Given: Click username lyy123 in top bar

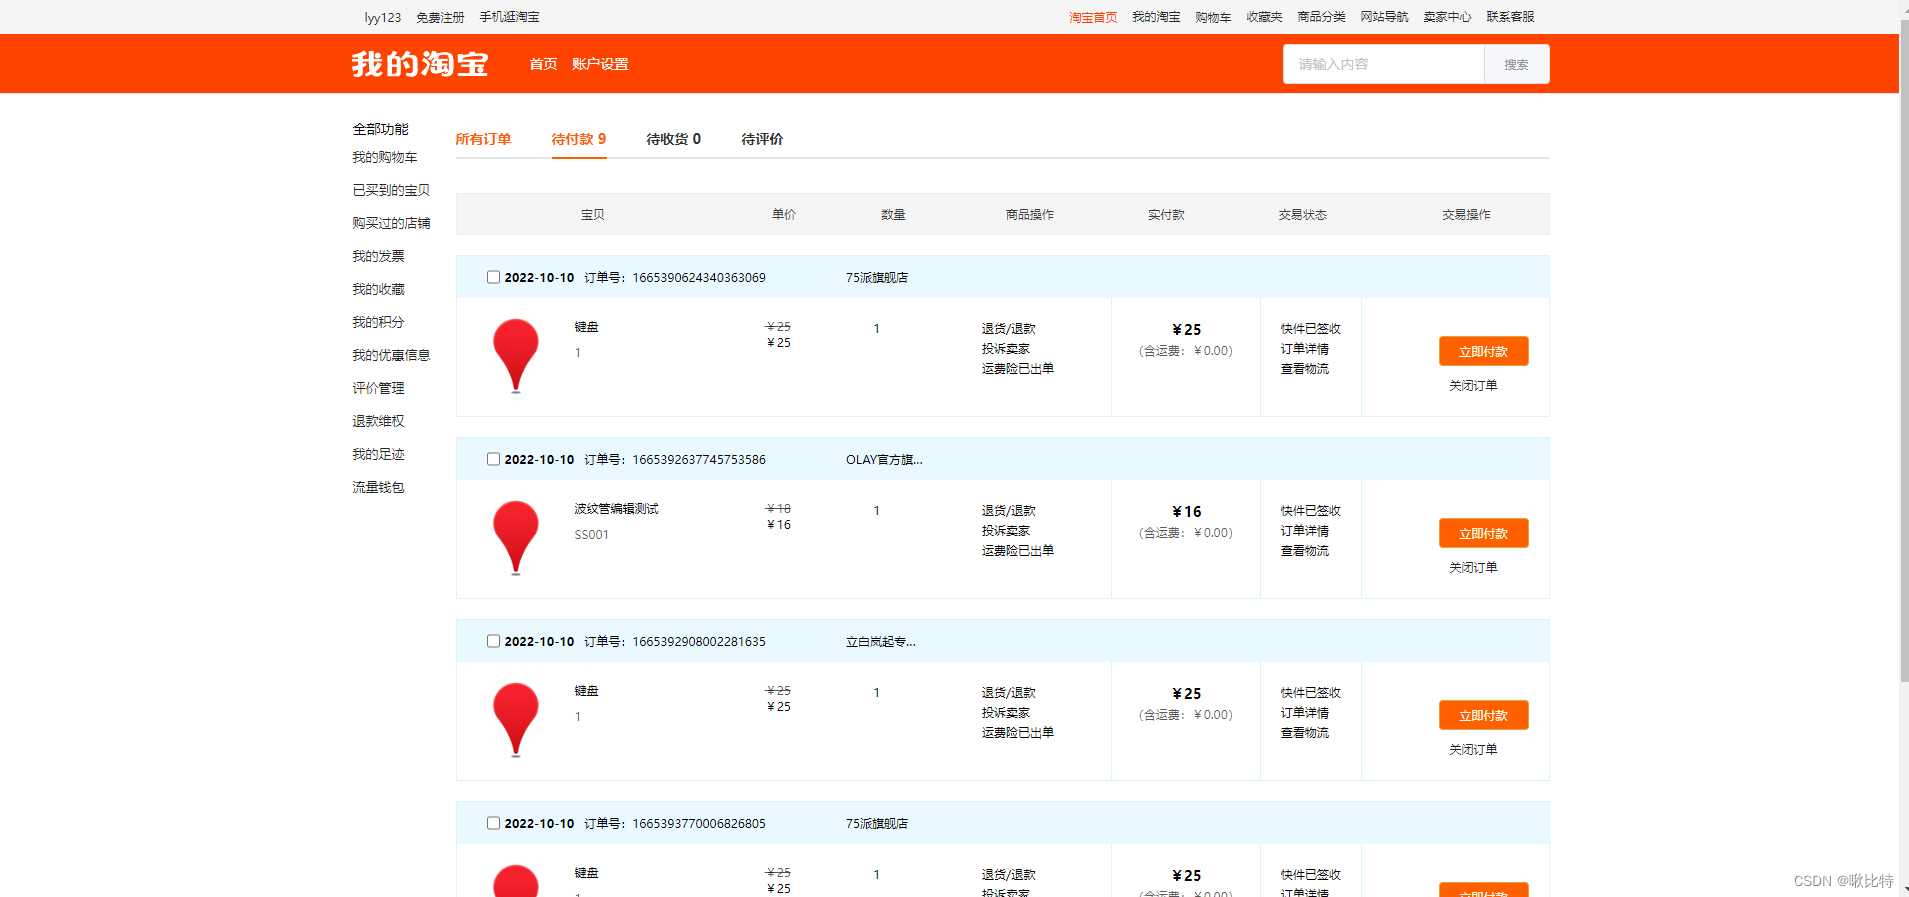Looking at the screenshot, I should 383,17.
